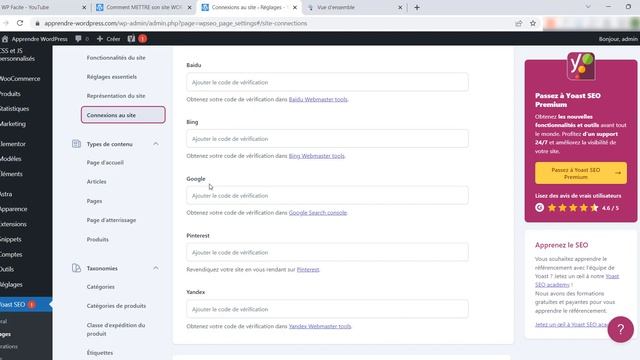Close the Vue d'ensemble tab

coord(400,7)
